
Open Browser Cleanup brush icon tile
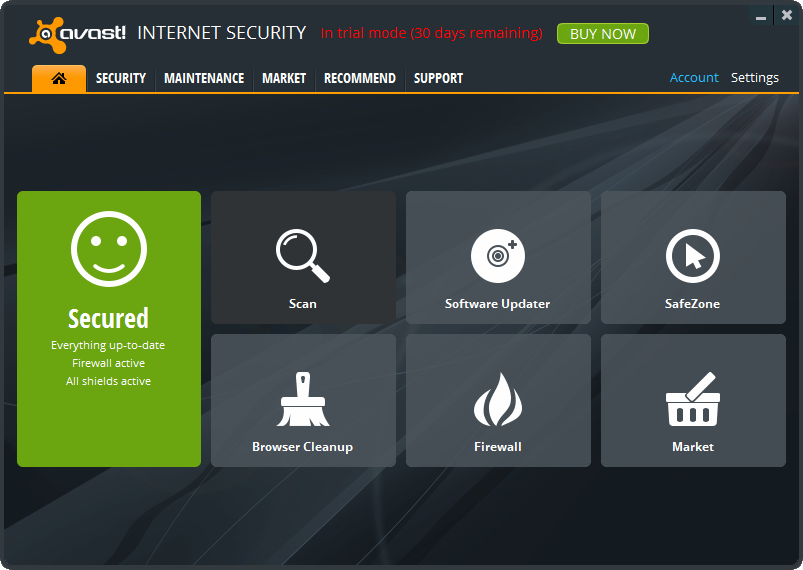(x=303, y=400)
